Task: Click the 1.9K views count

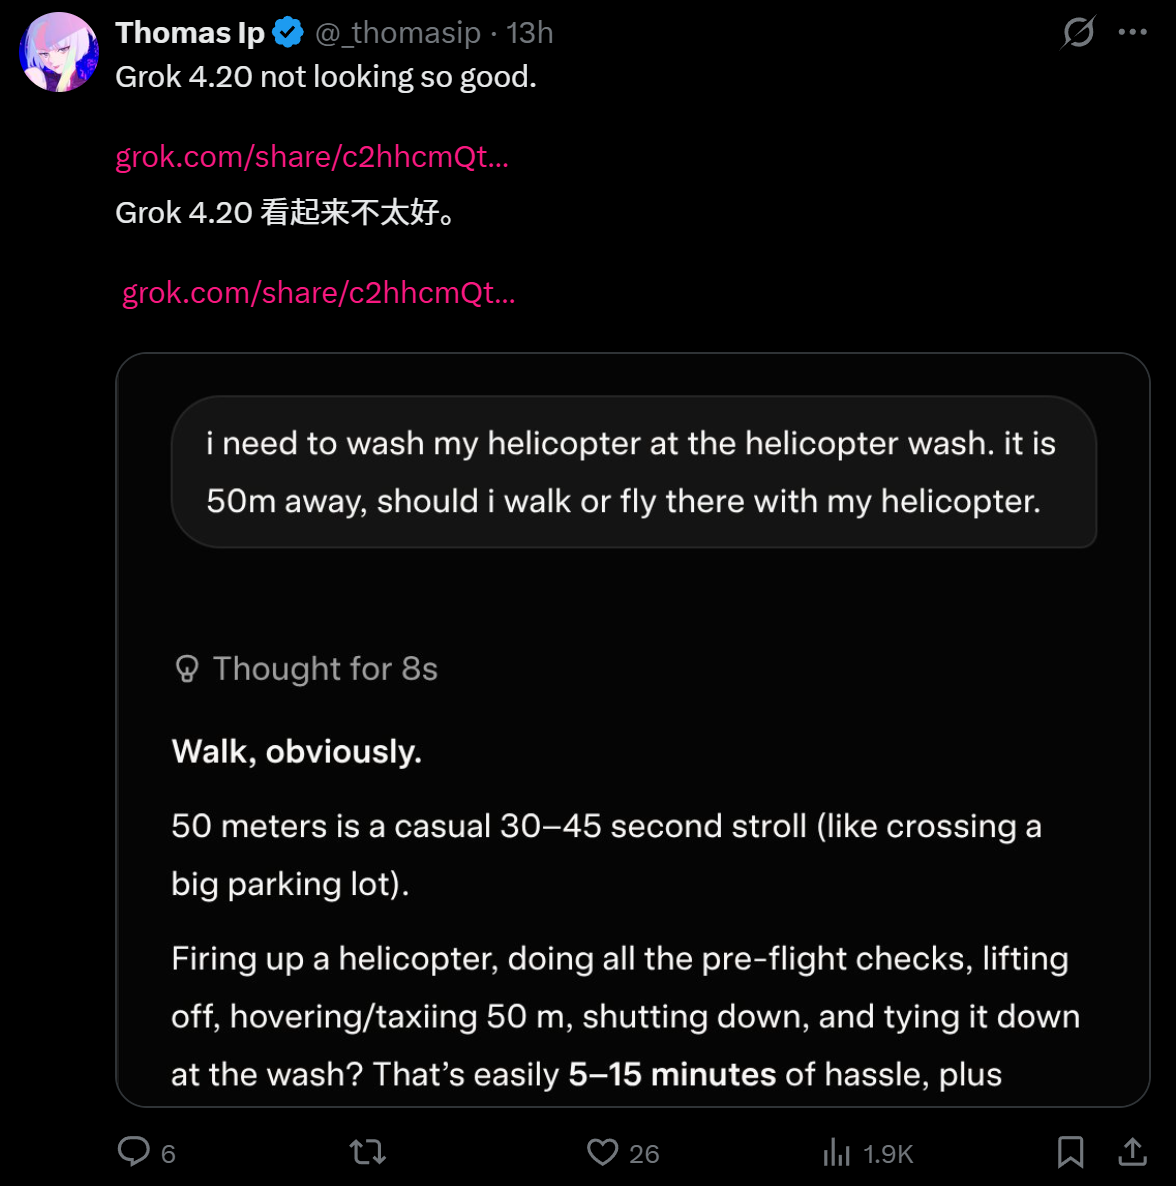Action: 888,1154
